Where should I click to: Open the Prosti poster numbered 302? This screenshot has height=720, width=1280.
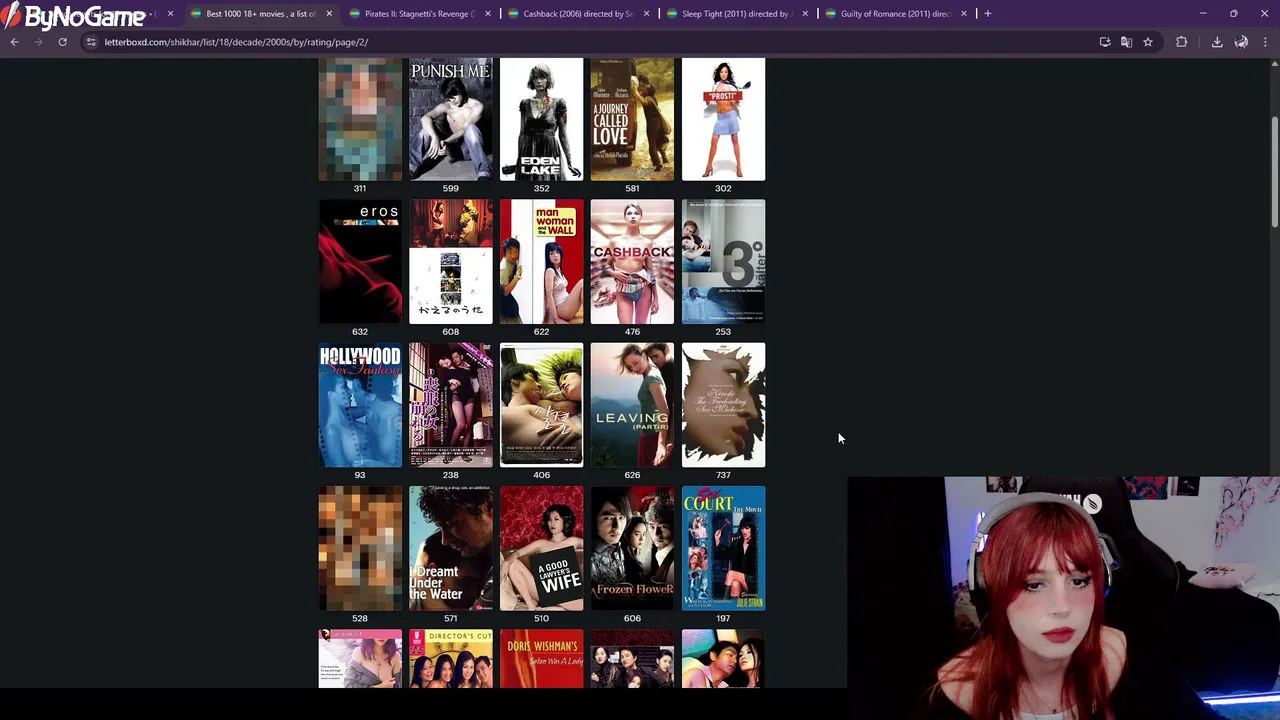tap(723, 119)
